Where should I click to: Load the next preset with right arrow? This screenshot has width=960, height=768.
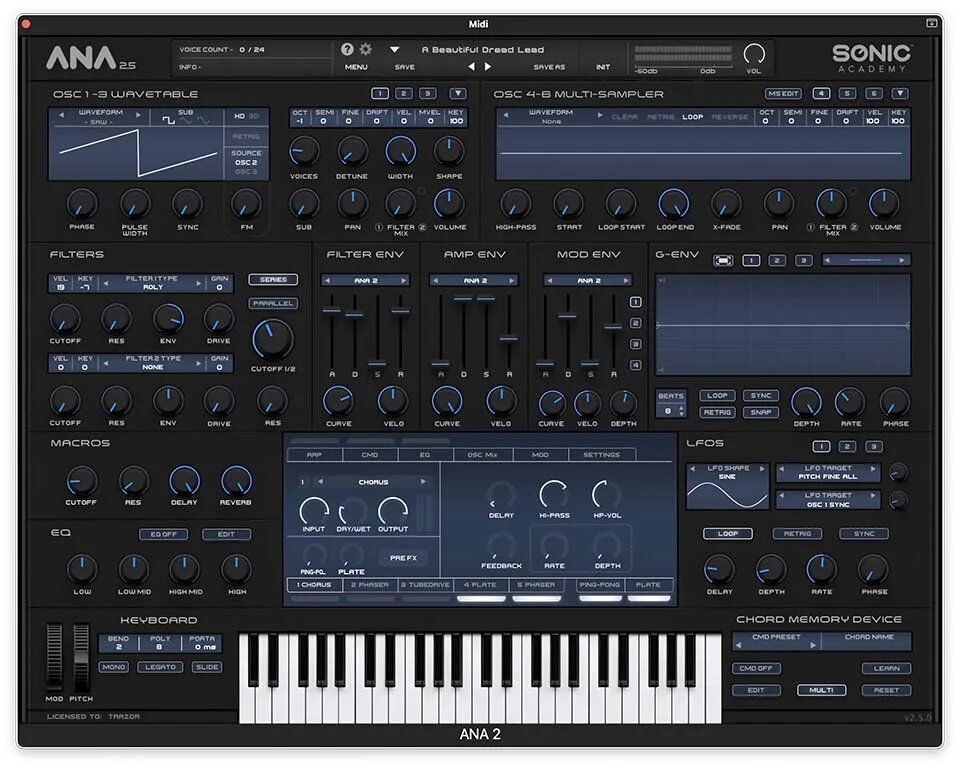[x=487, y=67]
